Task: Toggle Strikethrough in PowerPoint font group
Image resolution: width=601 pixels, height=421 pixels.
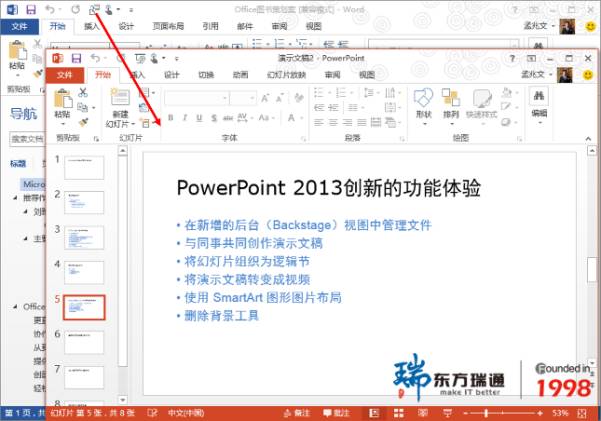Action: tap(228, 118)
